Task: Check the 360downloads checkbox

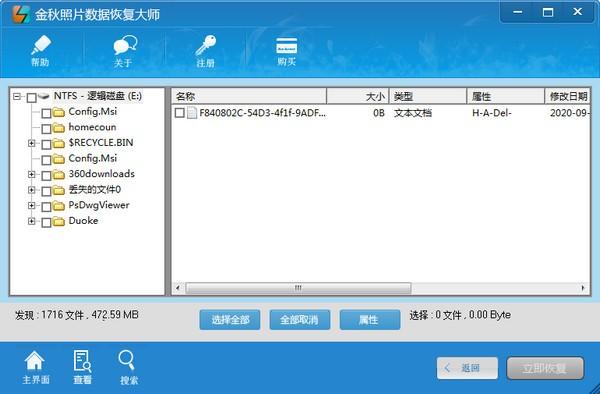Action: (x=46, y=176)
